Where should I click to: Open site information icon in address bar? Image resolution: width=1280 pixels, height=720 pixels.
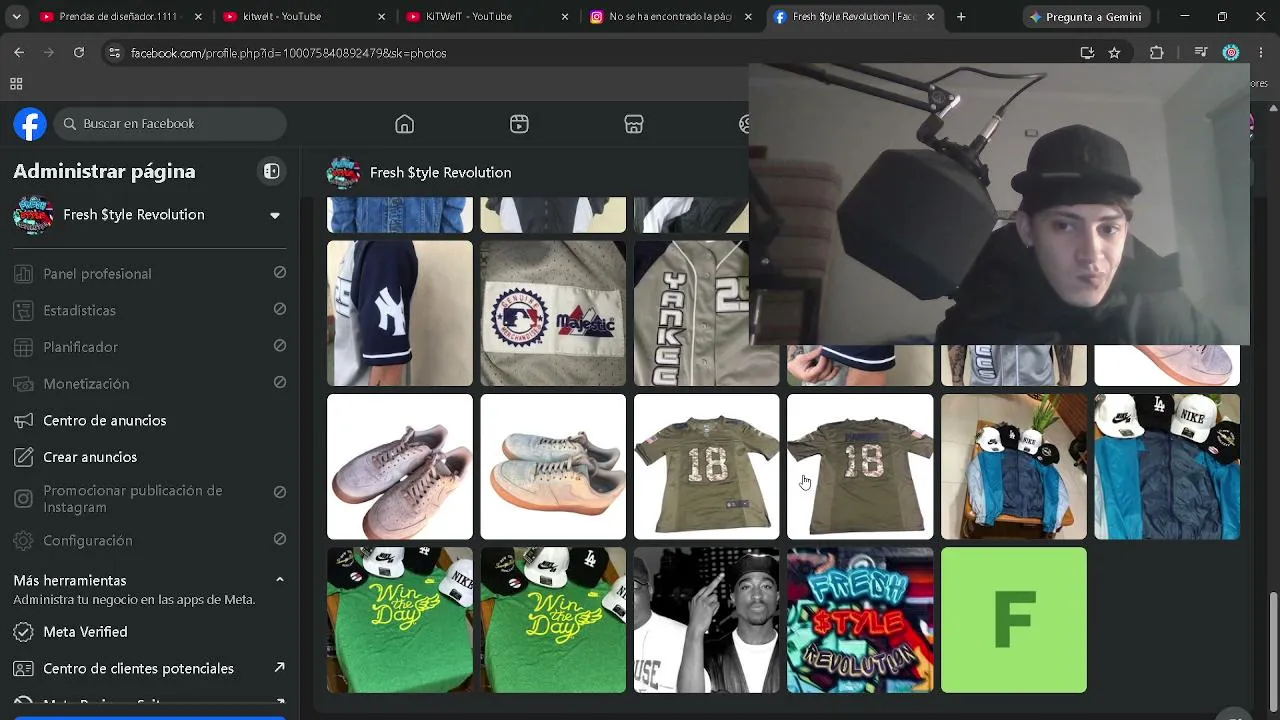pyautogui.click(x=114, y=53)
